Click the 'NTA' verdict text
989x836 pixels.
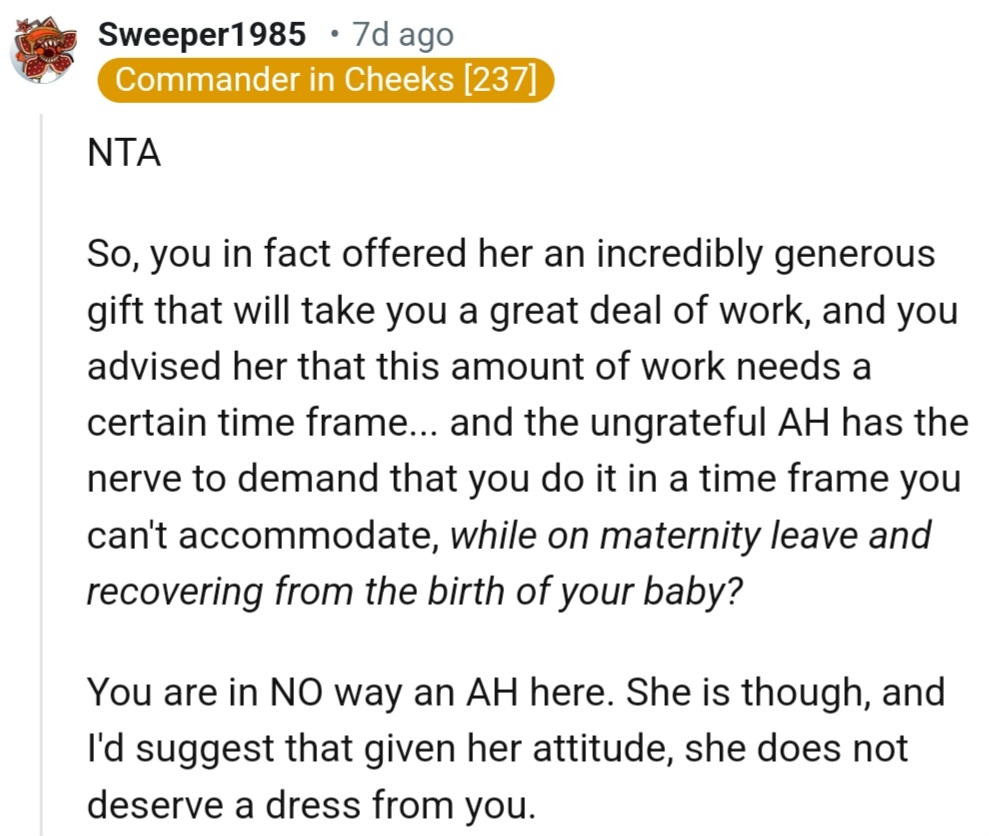(124, 153)
